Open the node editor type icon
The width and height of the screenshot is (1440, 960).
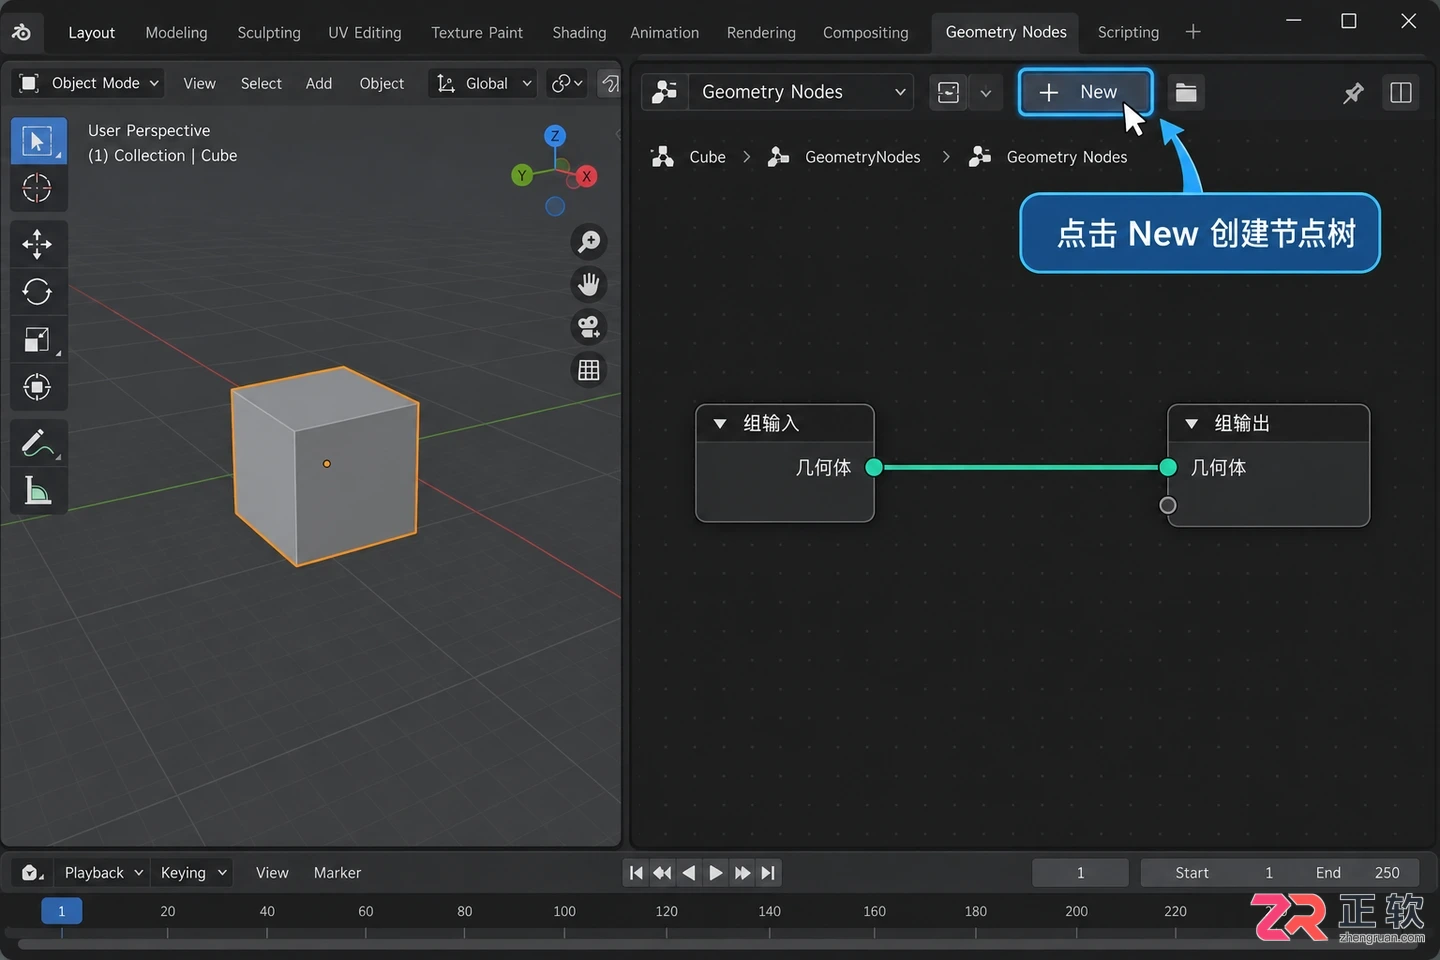665,92
